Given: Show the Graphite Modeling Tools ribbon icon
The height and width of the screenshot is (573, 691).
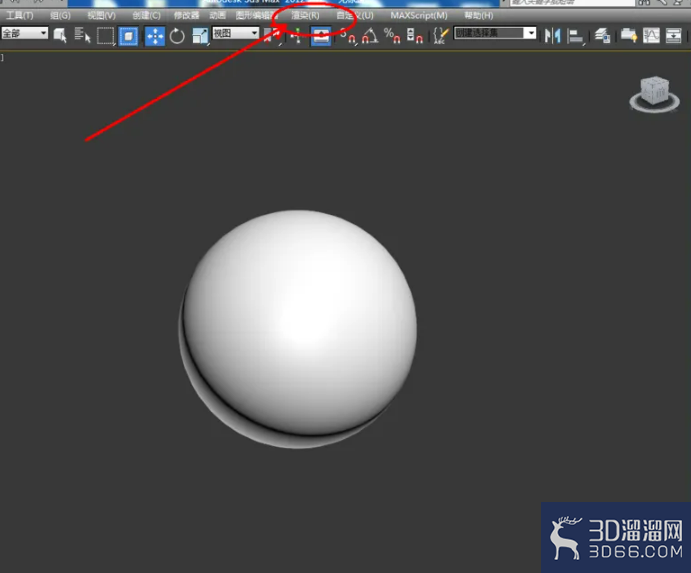Looking at the screenshot, I should pos(629,35).
